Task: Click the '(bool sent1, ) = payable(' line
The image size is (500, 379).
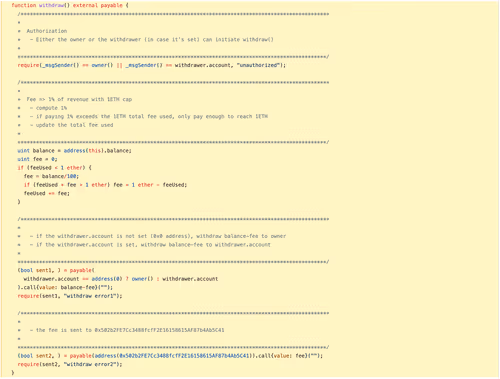Action: tap(56, 270)
